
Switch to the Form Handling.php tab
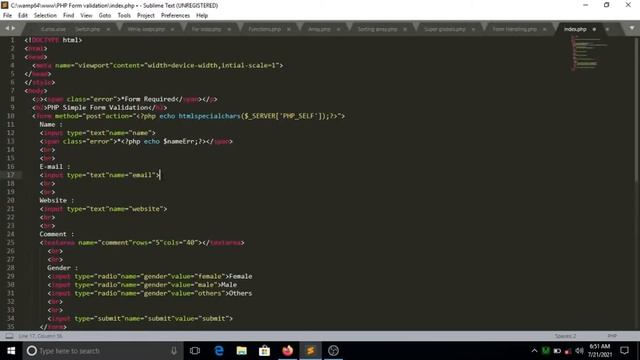[514, 29]
